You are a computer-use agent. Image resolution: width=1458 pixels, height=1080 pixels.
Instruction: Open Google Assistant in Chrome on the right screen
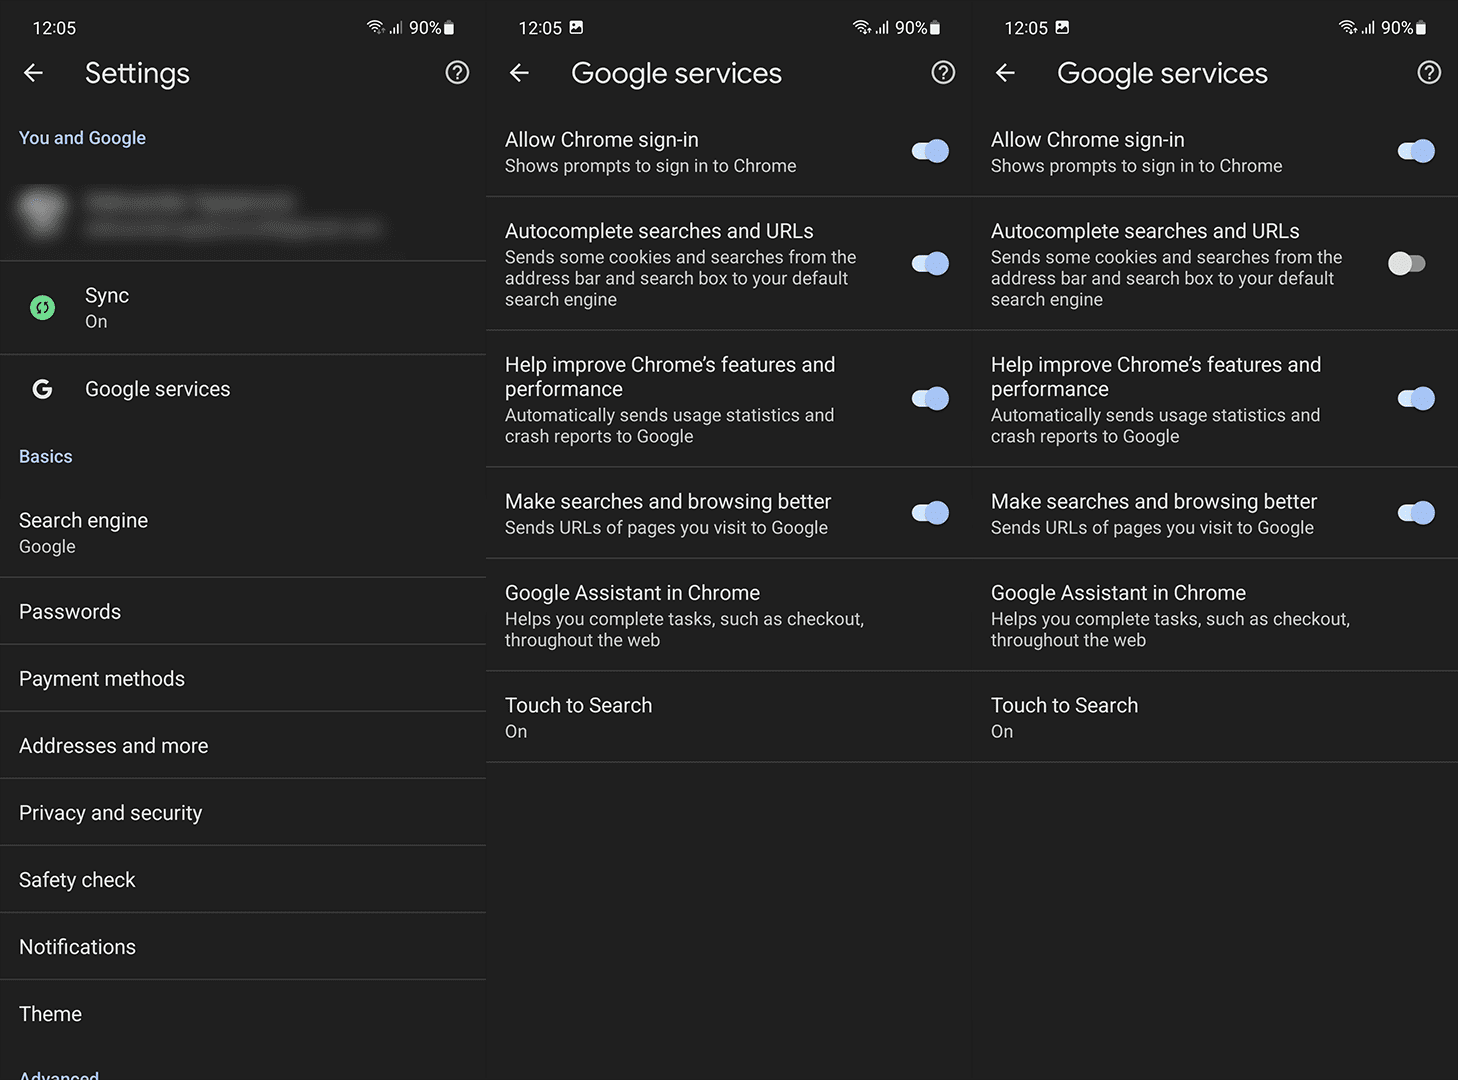(1215, 615)
